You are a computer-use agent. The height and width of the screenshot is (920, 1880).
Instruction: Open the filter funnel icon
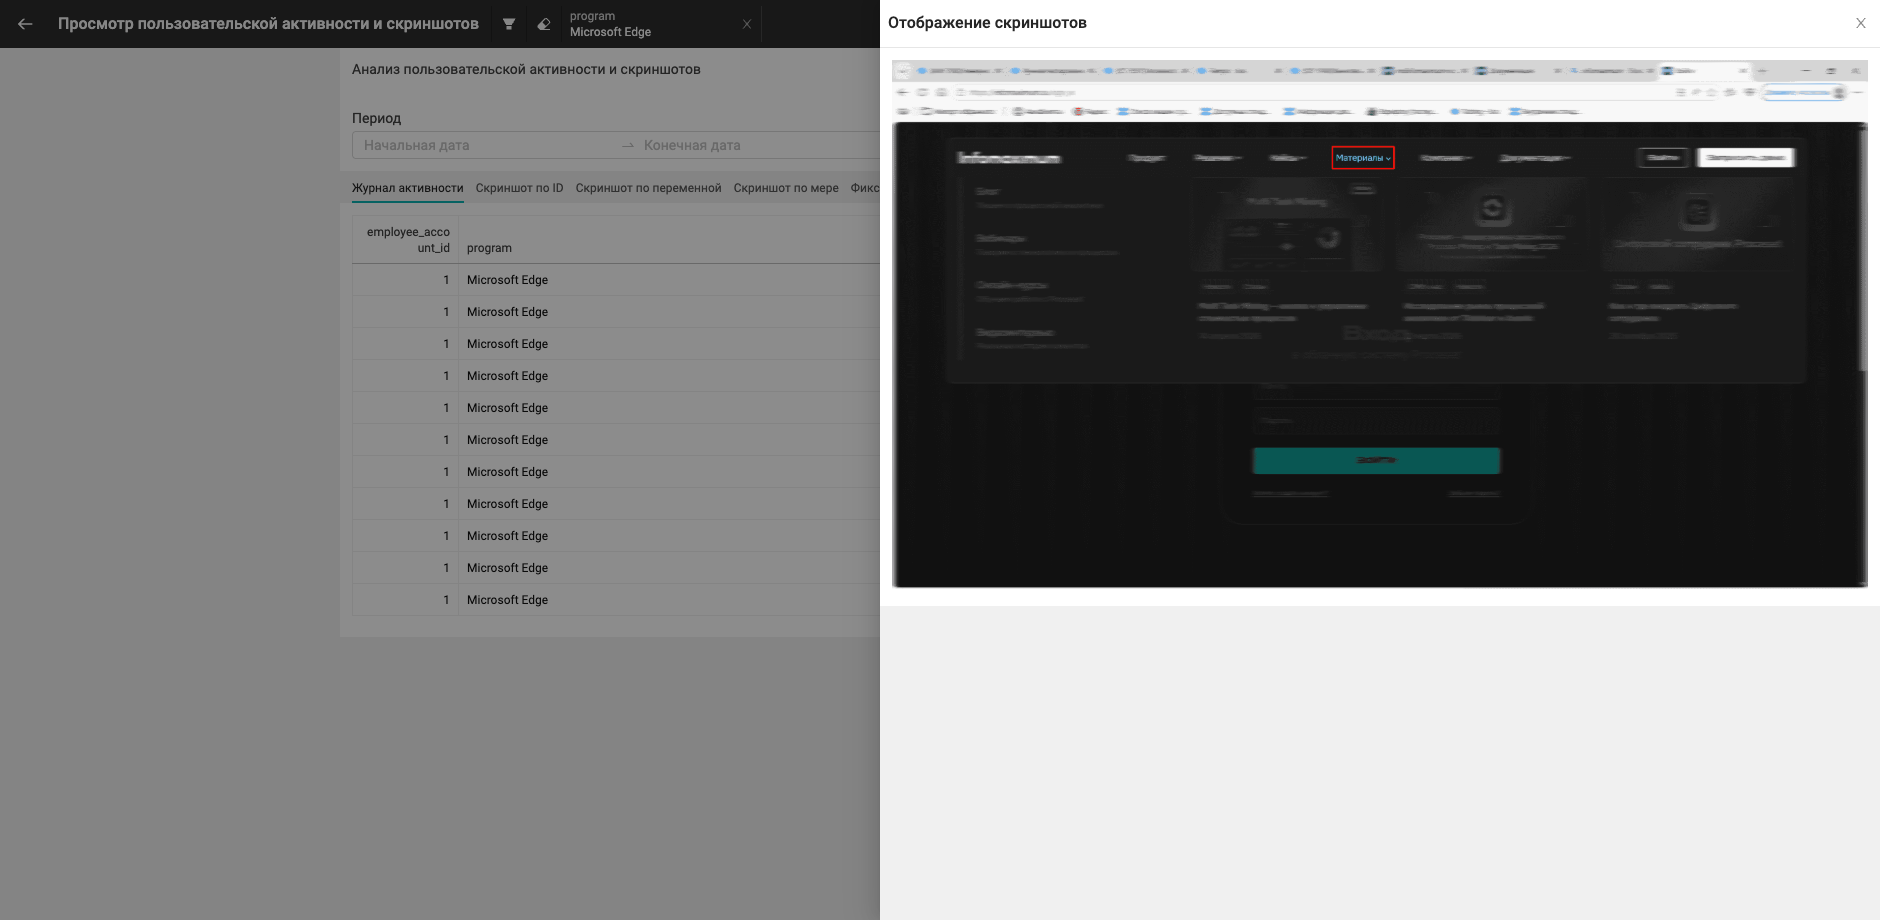tap(509, 24)
